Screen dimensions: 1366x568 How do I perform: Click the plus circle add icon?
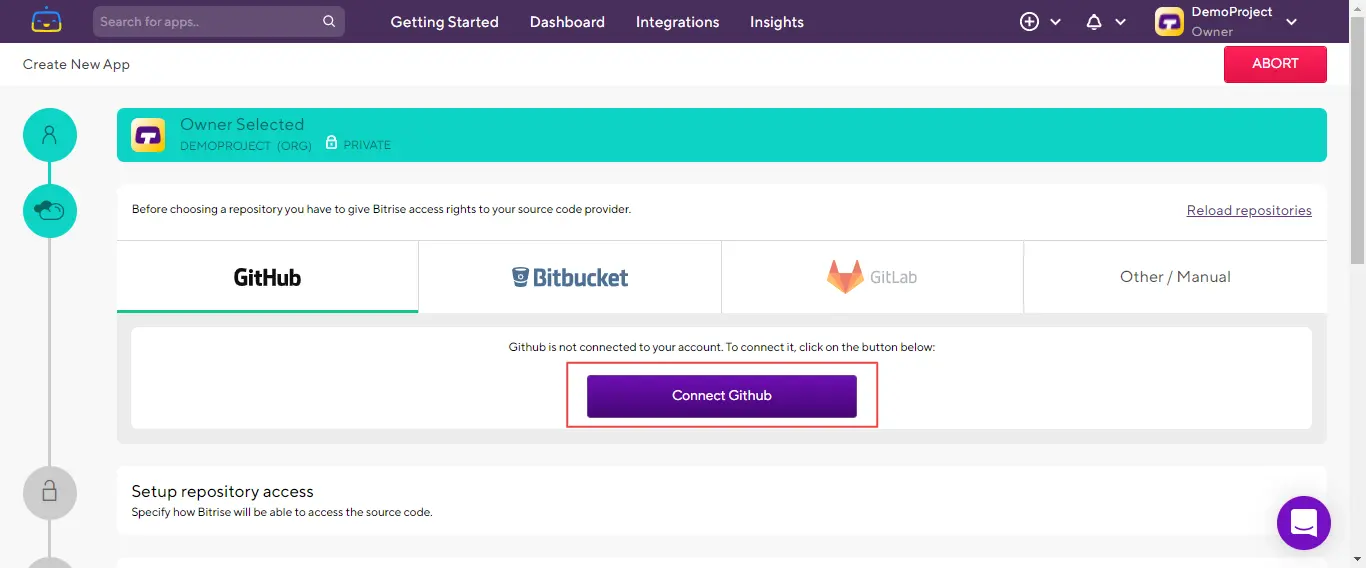1029,22
